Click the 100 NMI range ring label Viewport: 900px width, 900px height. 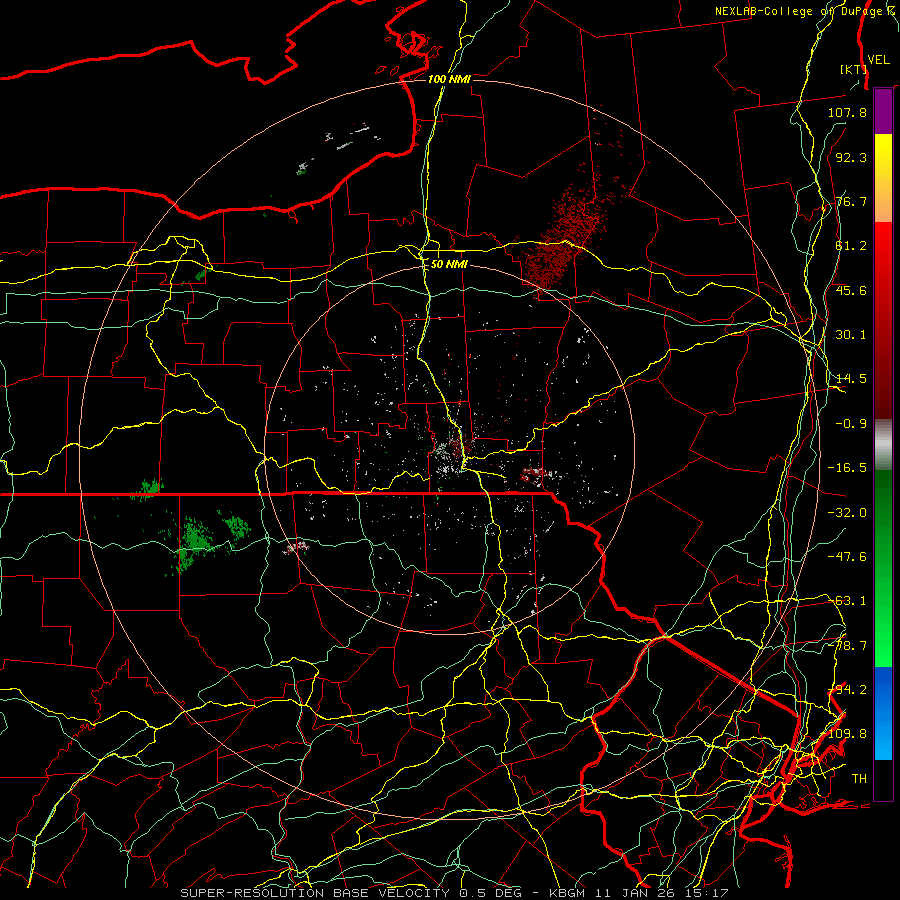(449, 79)
